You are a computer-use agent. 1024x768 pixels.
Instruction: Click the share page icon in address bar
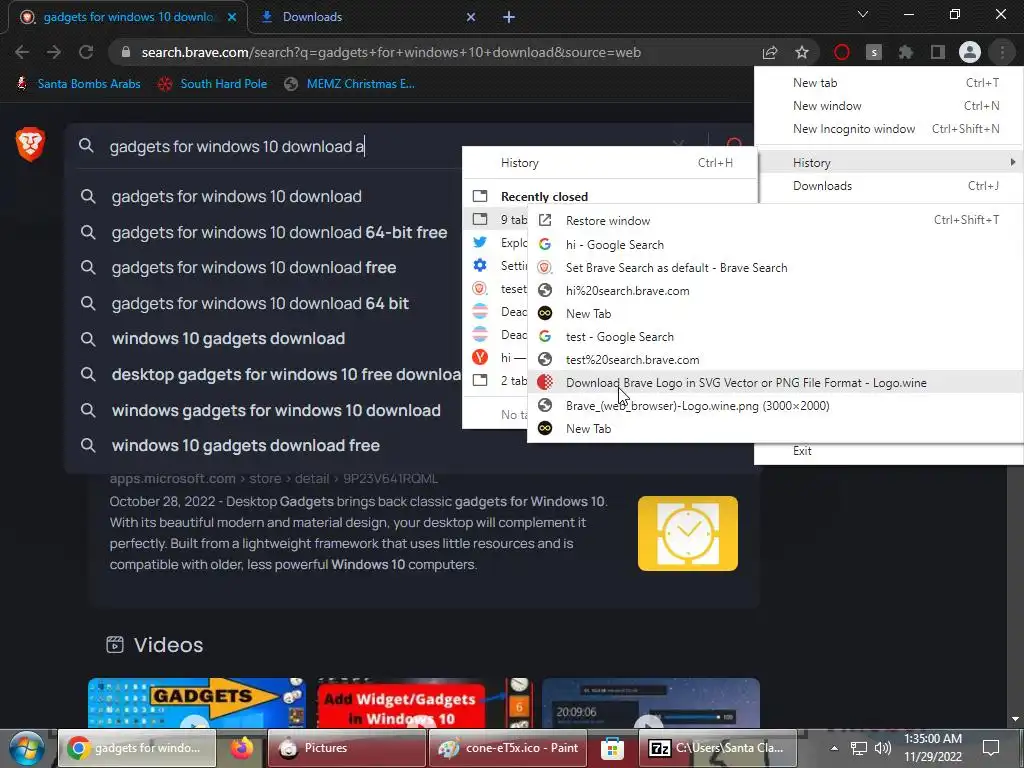(x=770, y=52)
